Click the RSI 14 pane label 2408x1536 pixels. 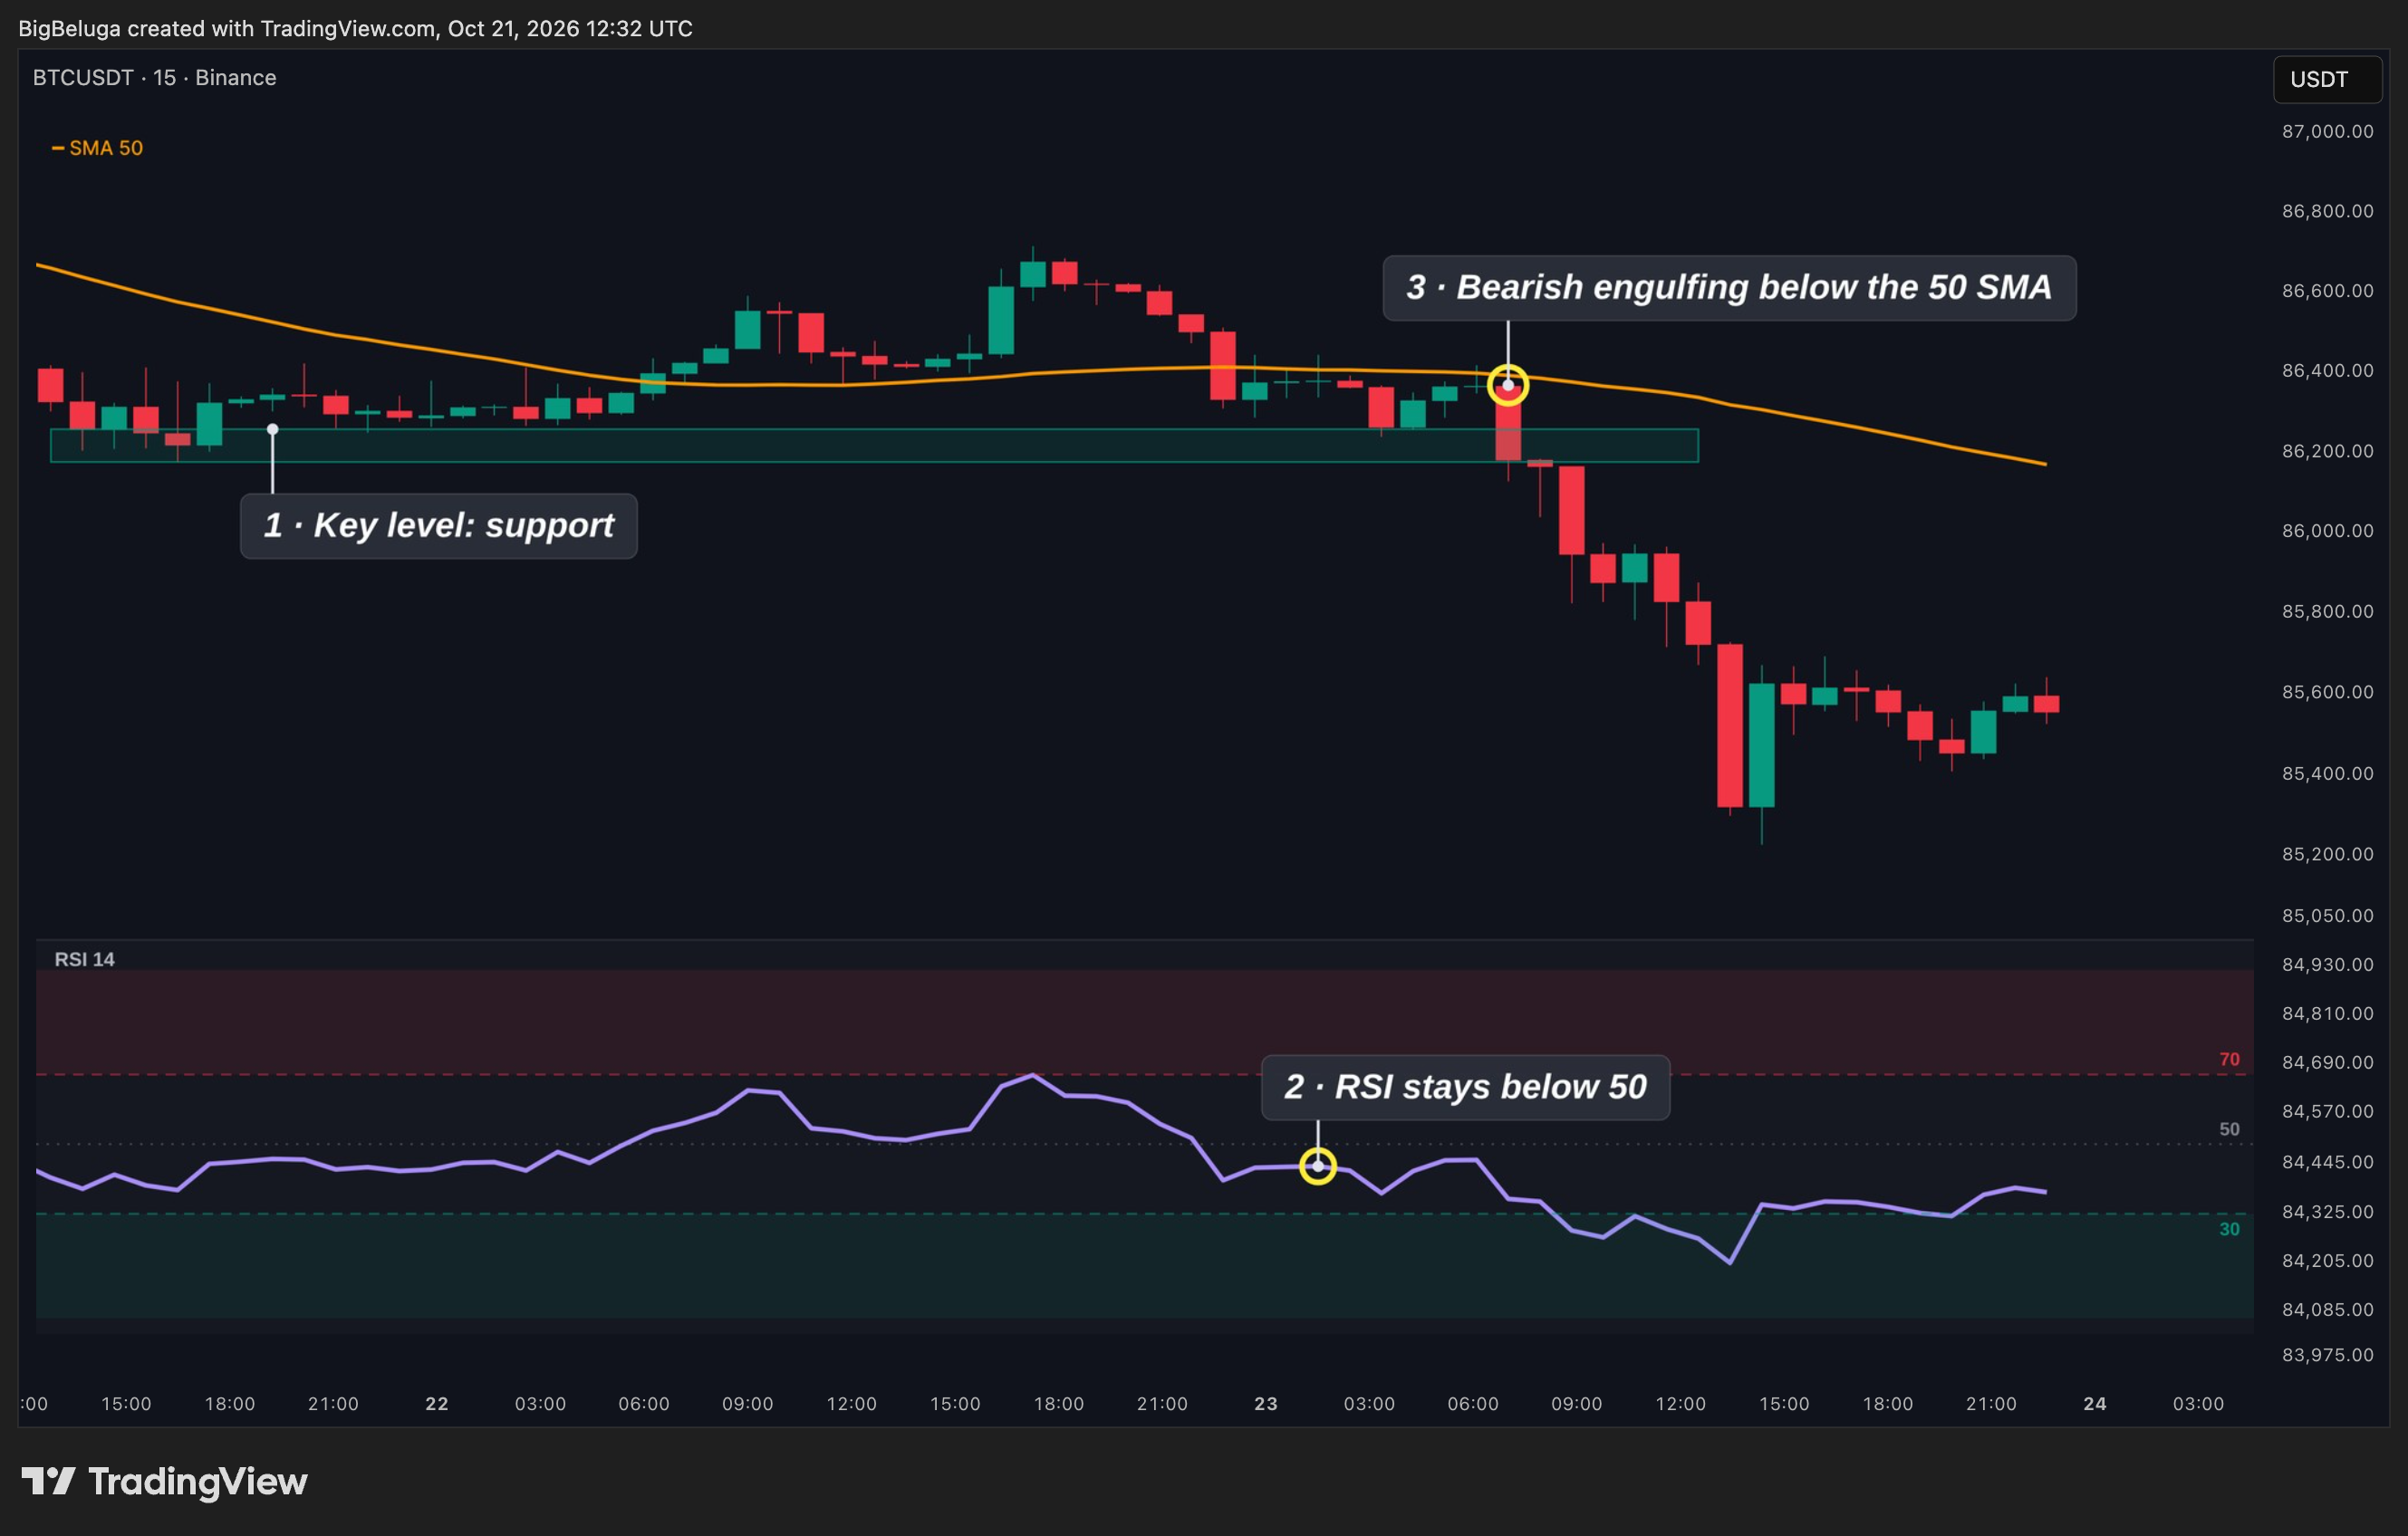tap(84, 959)
